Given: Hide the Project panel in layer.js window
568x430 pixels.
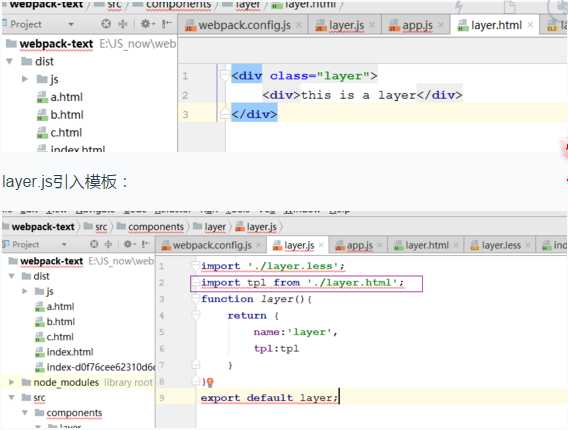Looking at the screenshot, I should [x=145, y=244].
